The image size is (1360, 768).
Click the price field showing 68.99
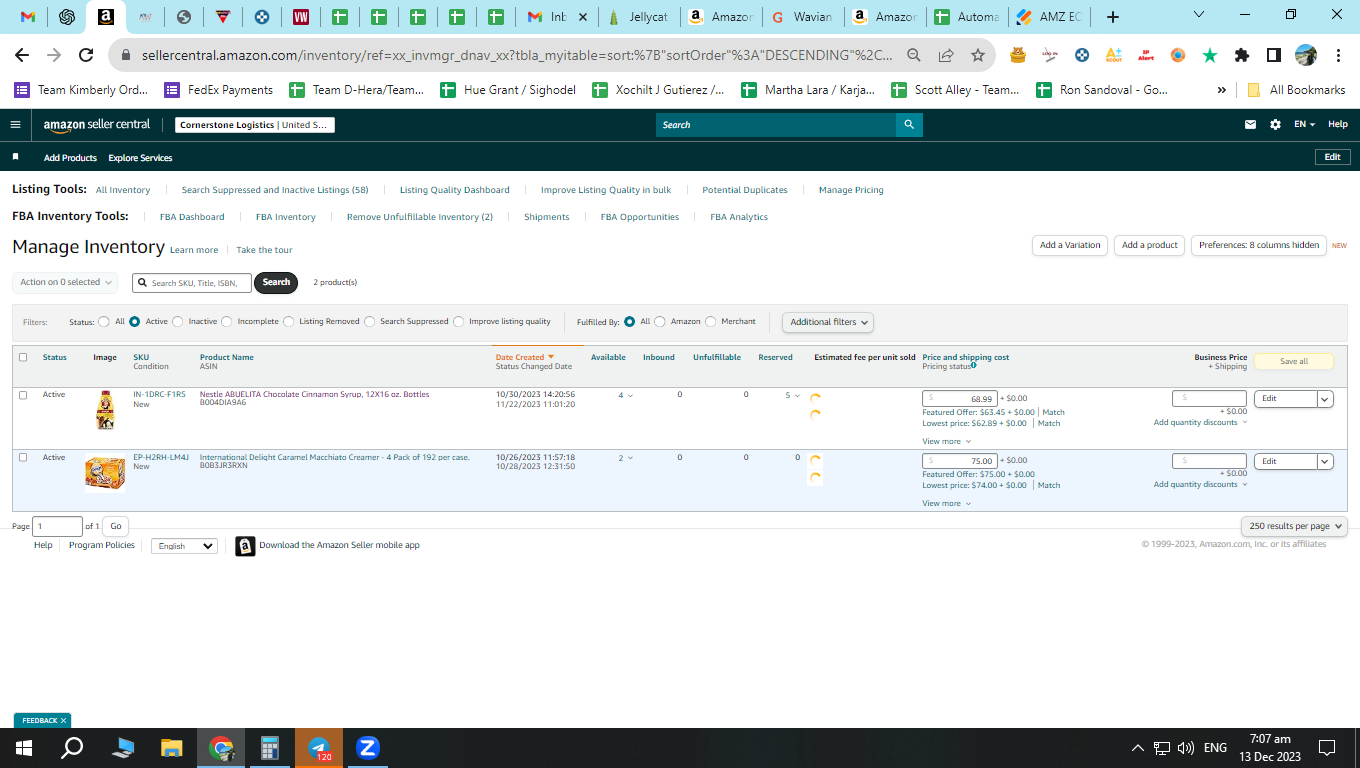coord(959,399)
